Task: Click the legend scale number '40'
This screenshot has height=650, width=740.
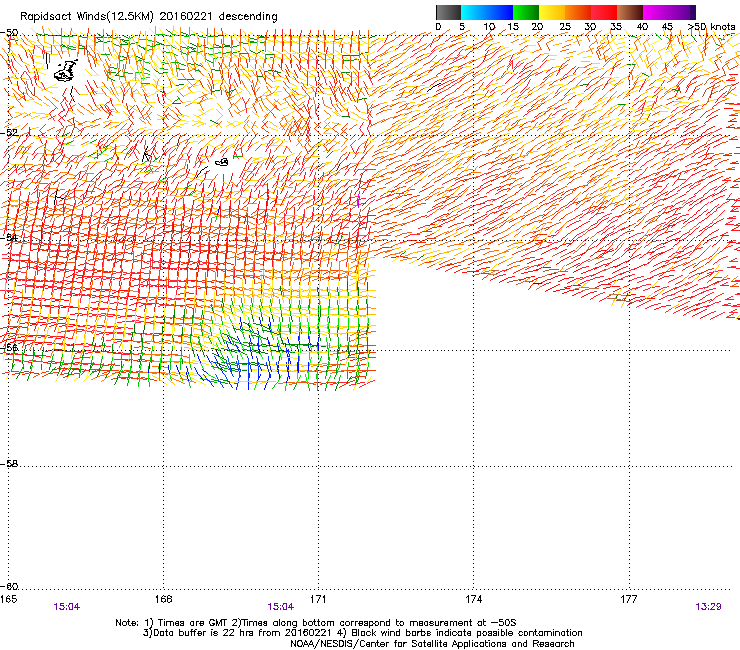Action: [642, 27]
